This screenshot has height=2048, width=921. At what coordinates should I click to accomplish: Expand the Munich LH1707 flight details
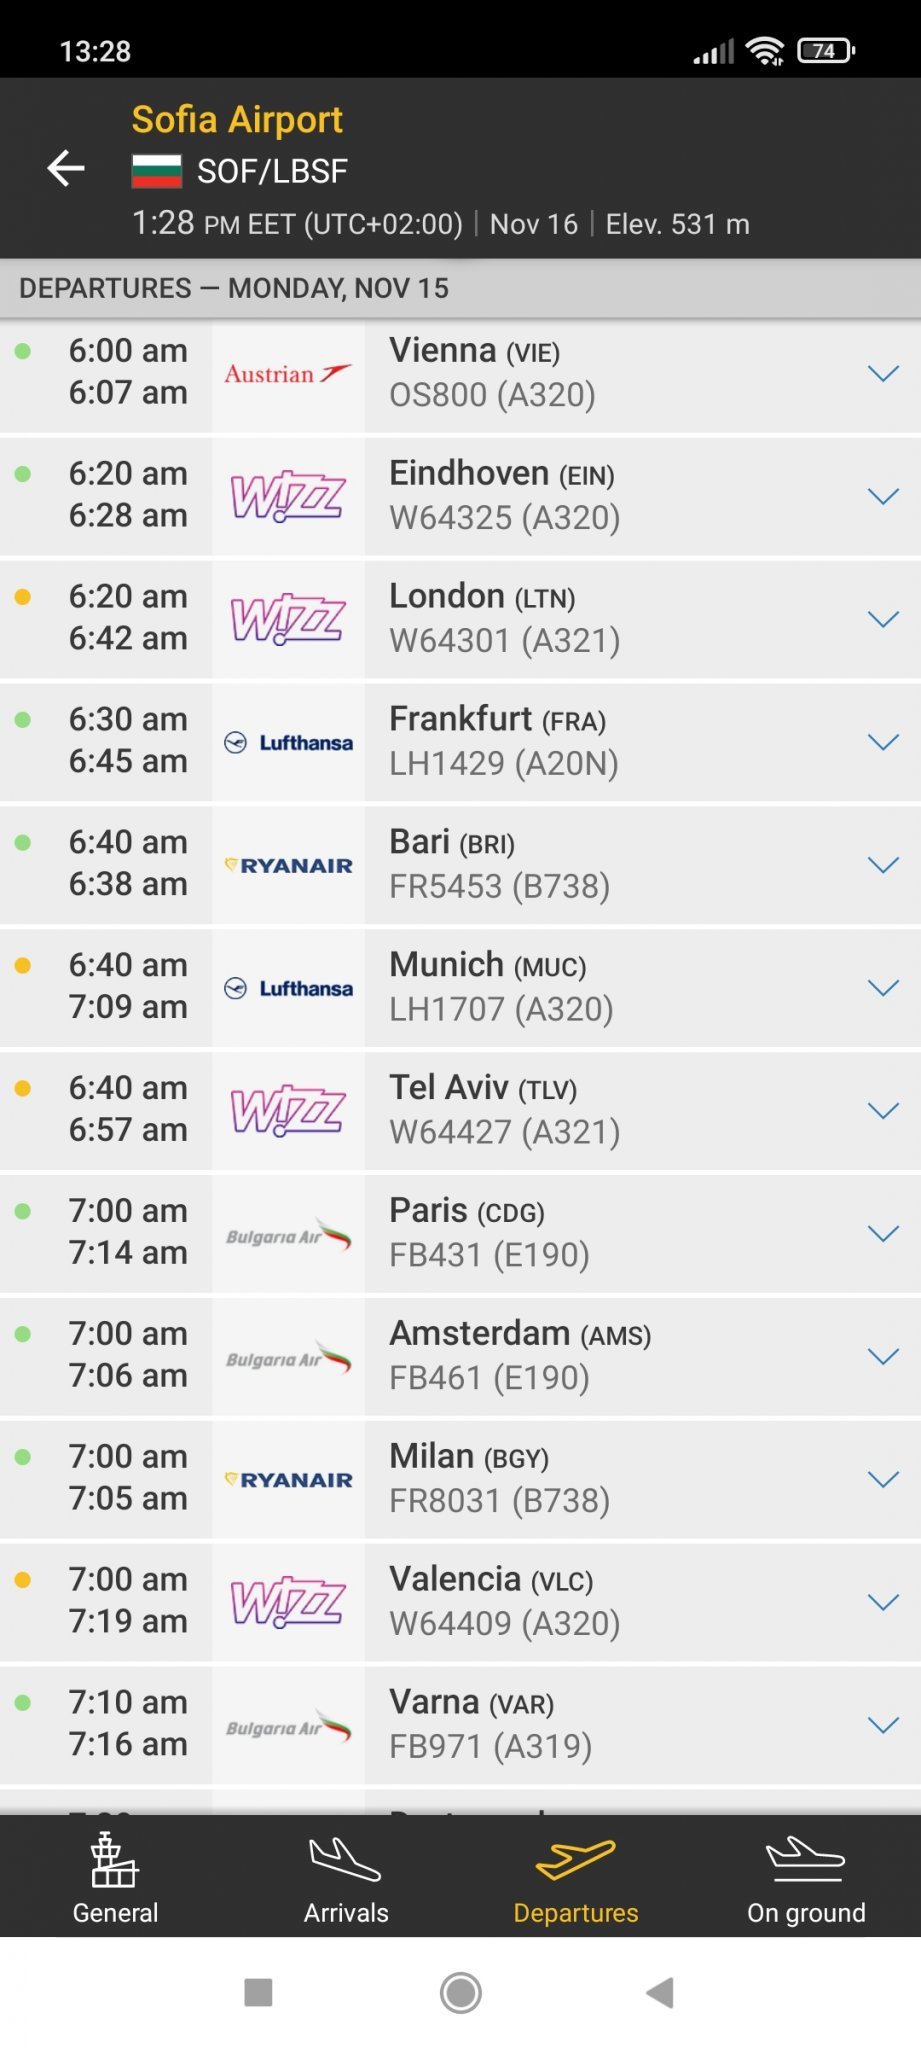point(883,988)
